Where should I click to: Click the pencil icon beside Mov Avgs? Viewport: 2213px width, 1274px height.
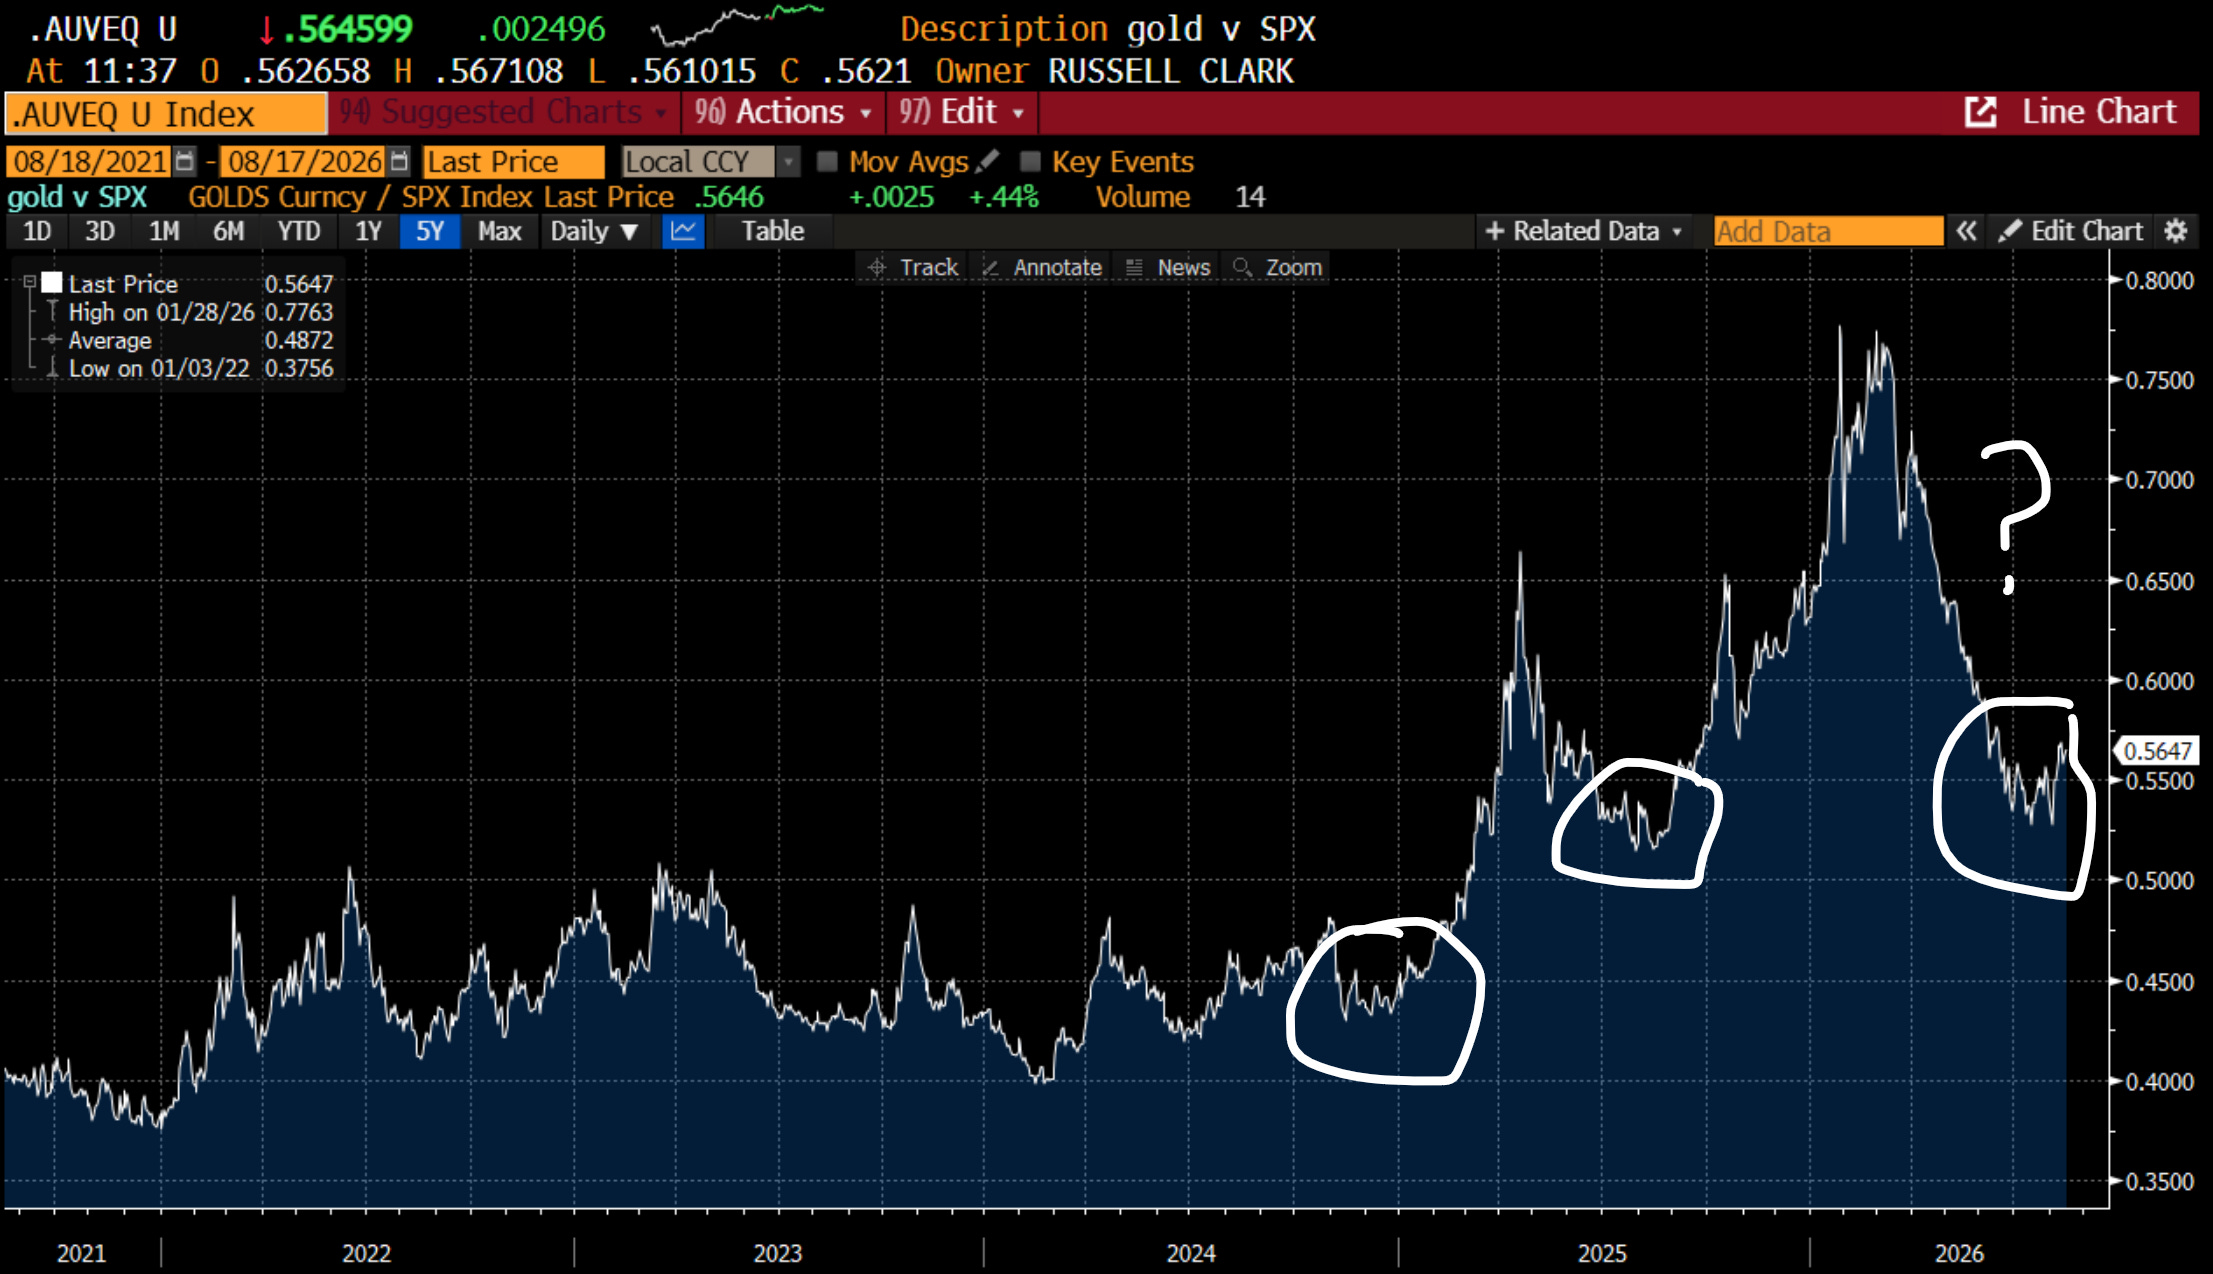pyautogui.click(x=988, y=161)
